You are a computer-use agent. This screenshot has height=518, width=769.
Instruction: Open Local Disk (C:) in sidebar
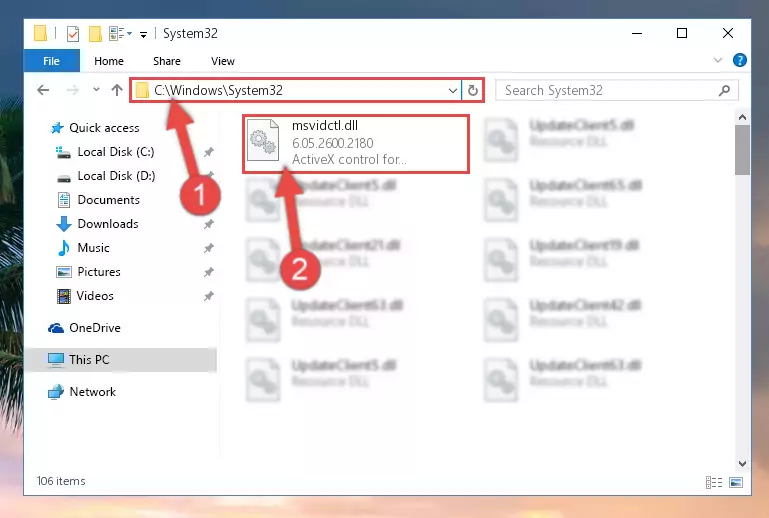click(116, 152)
